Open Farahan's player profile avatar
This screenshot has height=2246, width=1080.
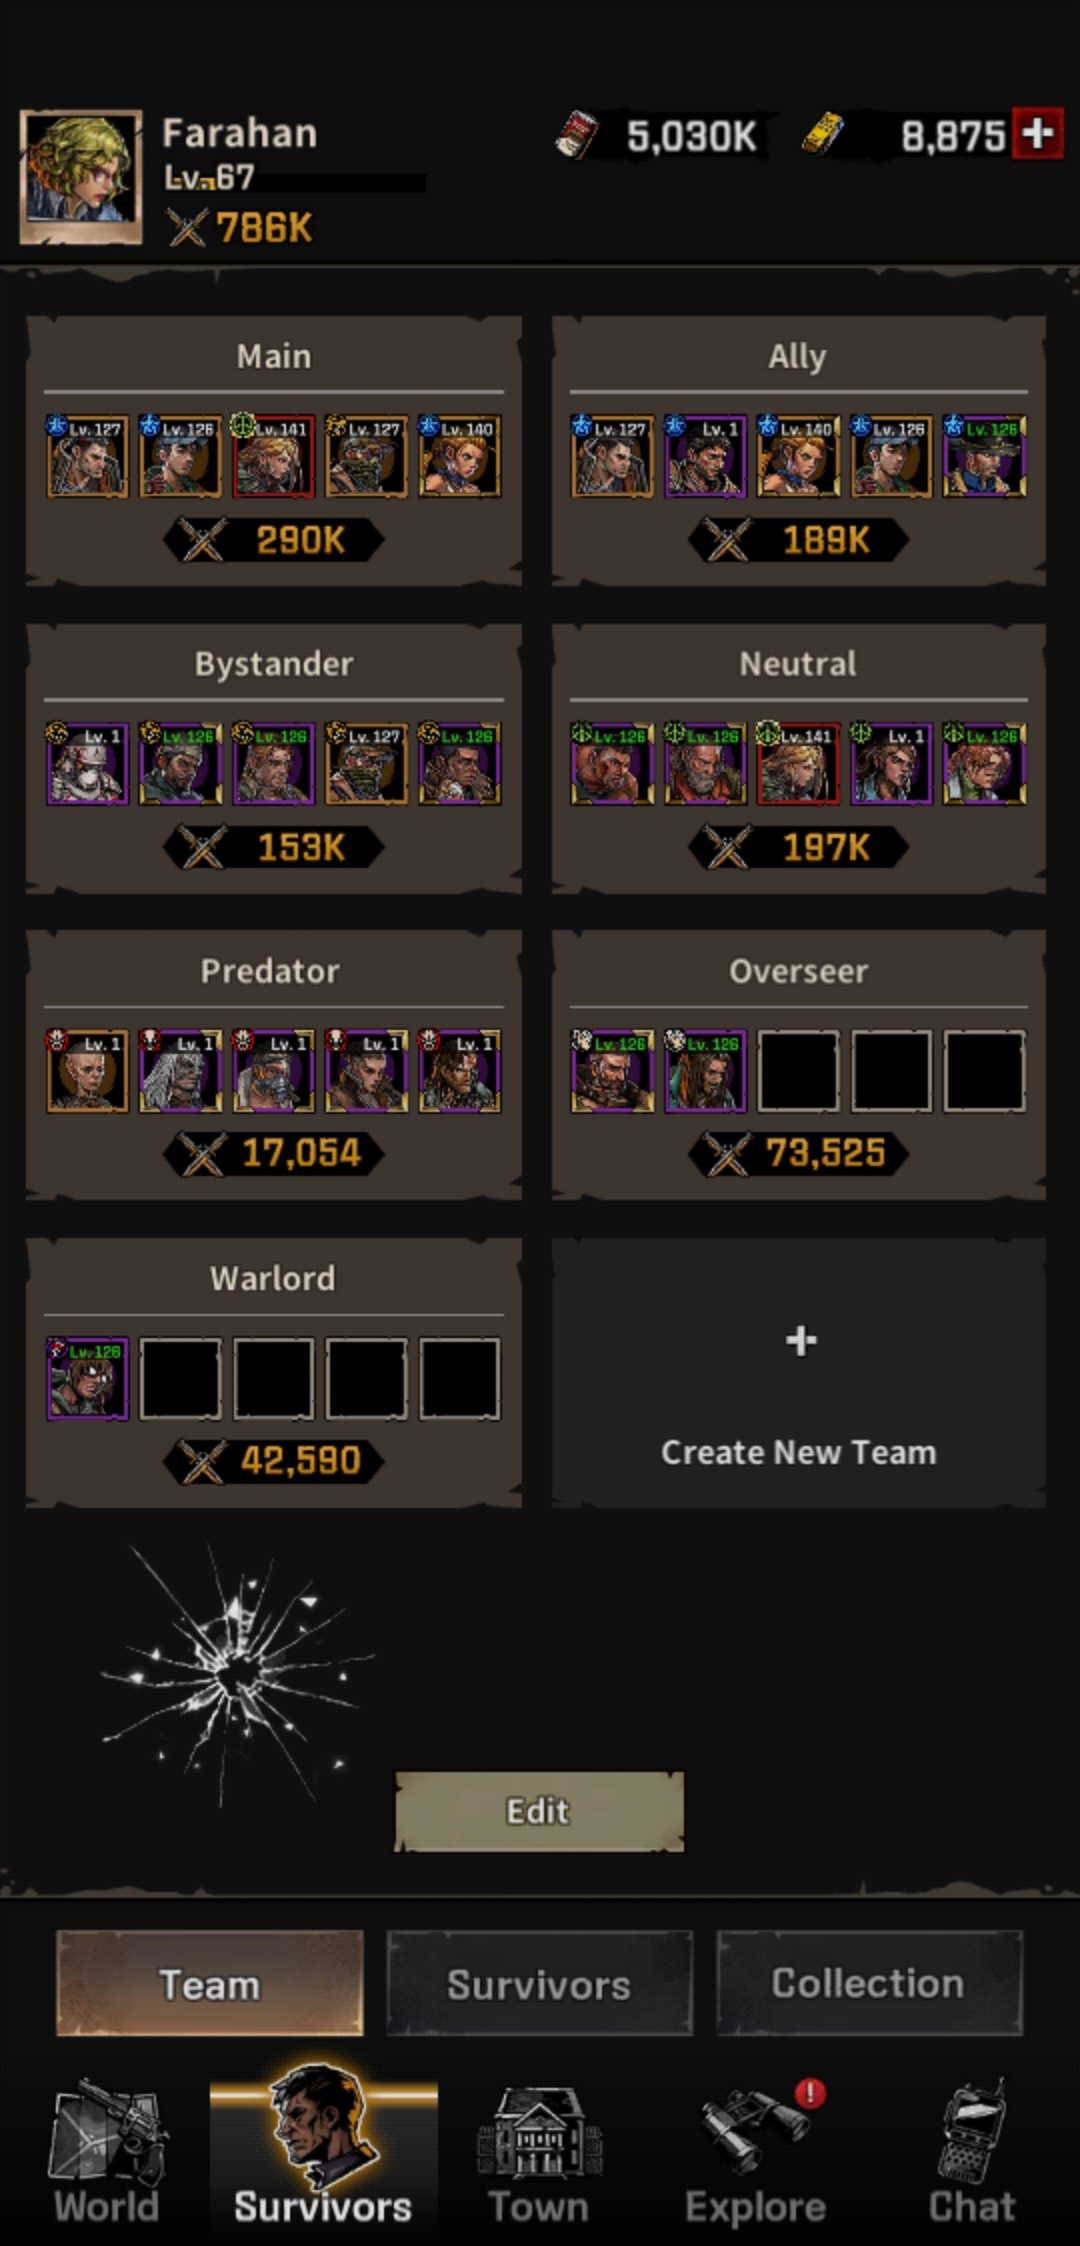pyautogui.click(x=81, y=178)
